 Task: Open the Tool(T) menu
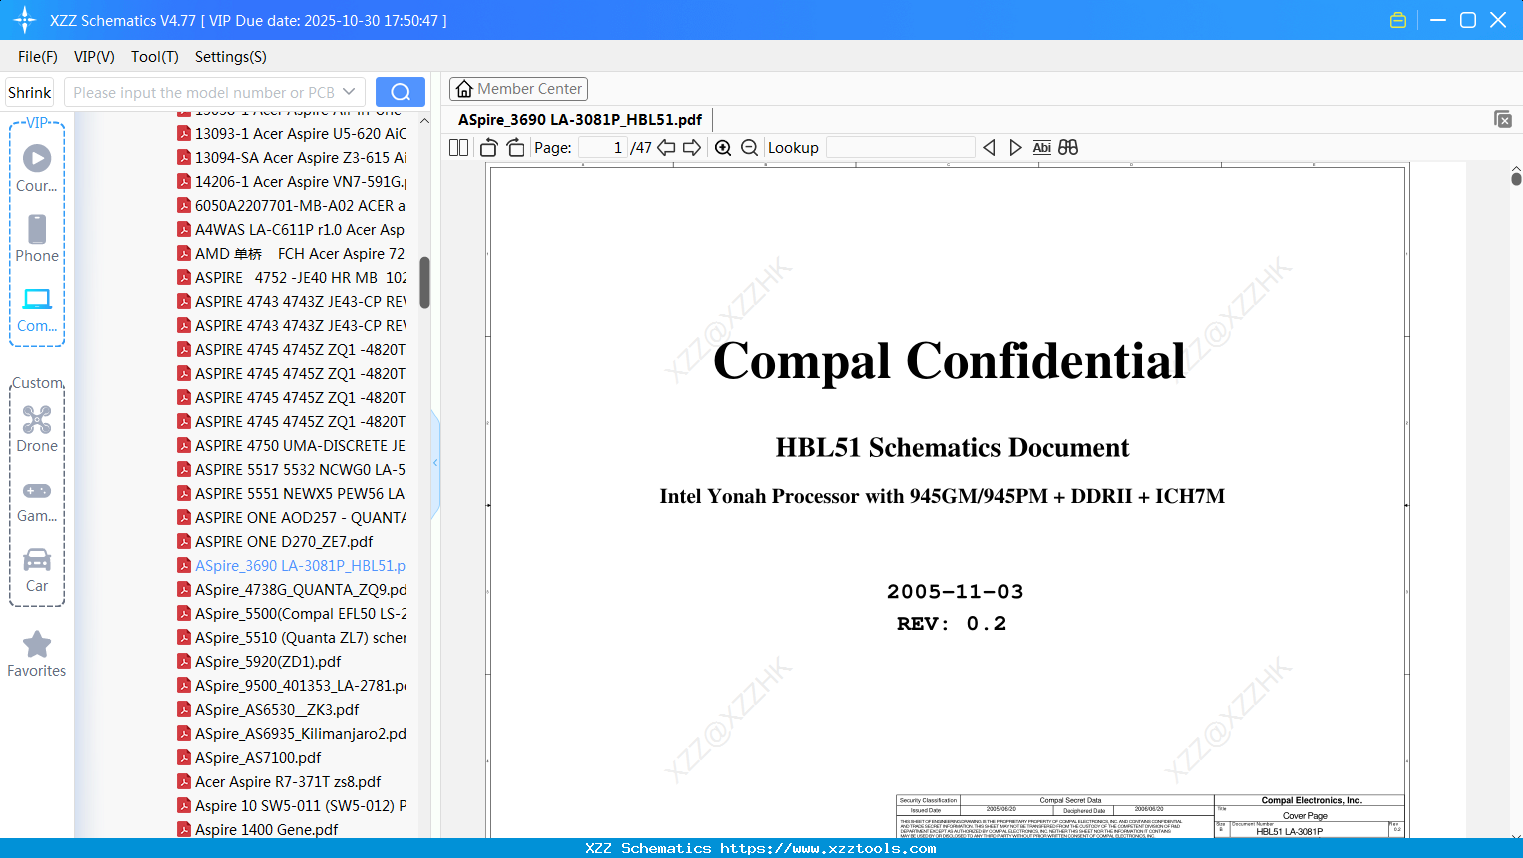click(155, 57)
